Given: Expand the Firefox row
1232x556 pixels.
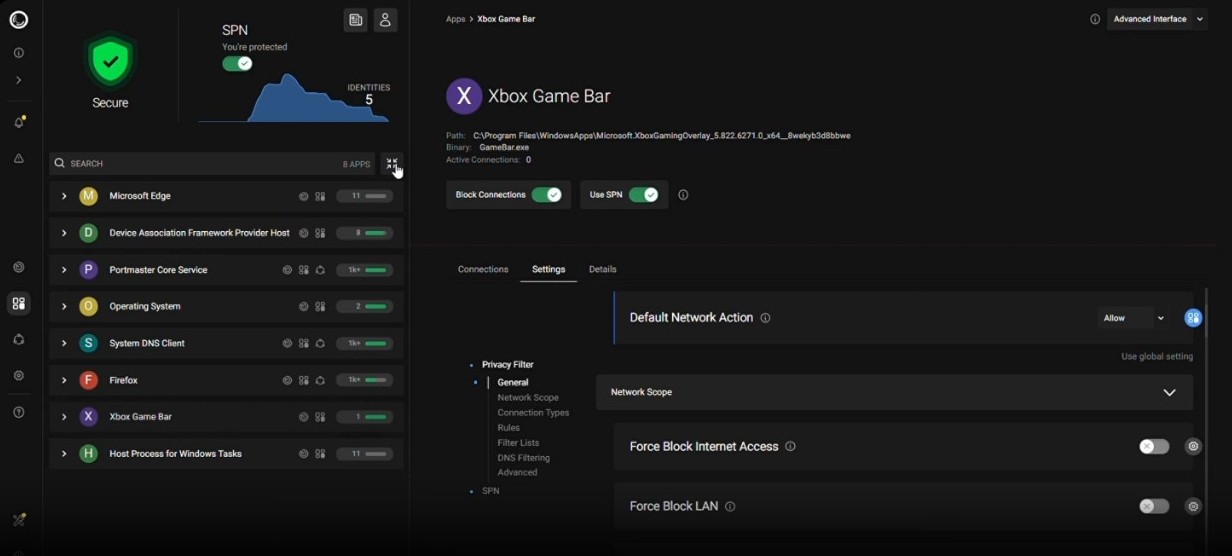Looking at the screenshot, I should tap(64, 380).
